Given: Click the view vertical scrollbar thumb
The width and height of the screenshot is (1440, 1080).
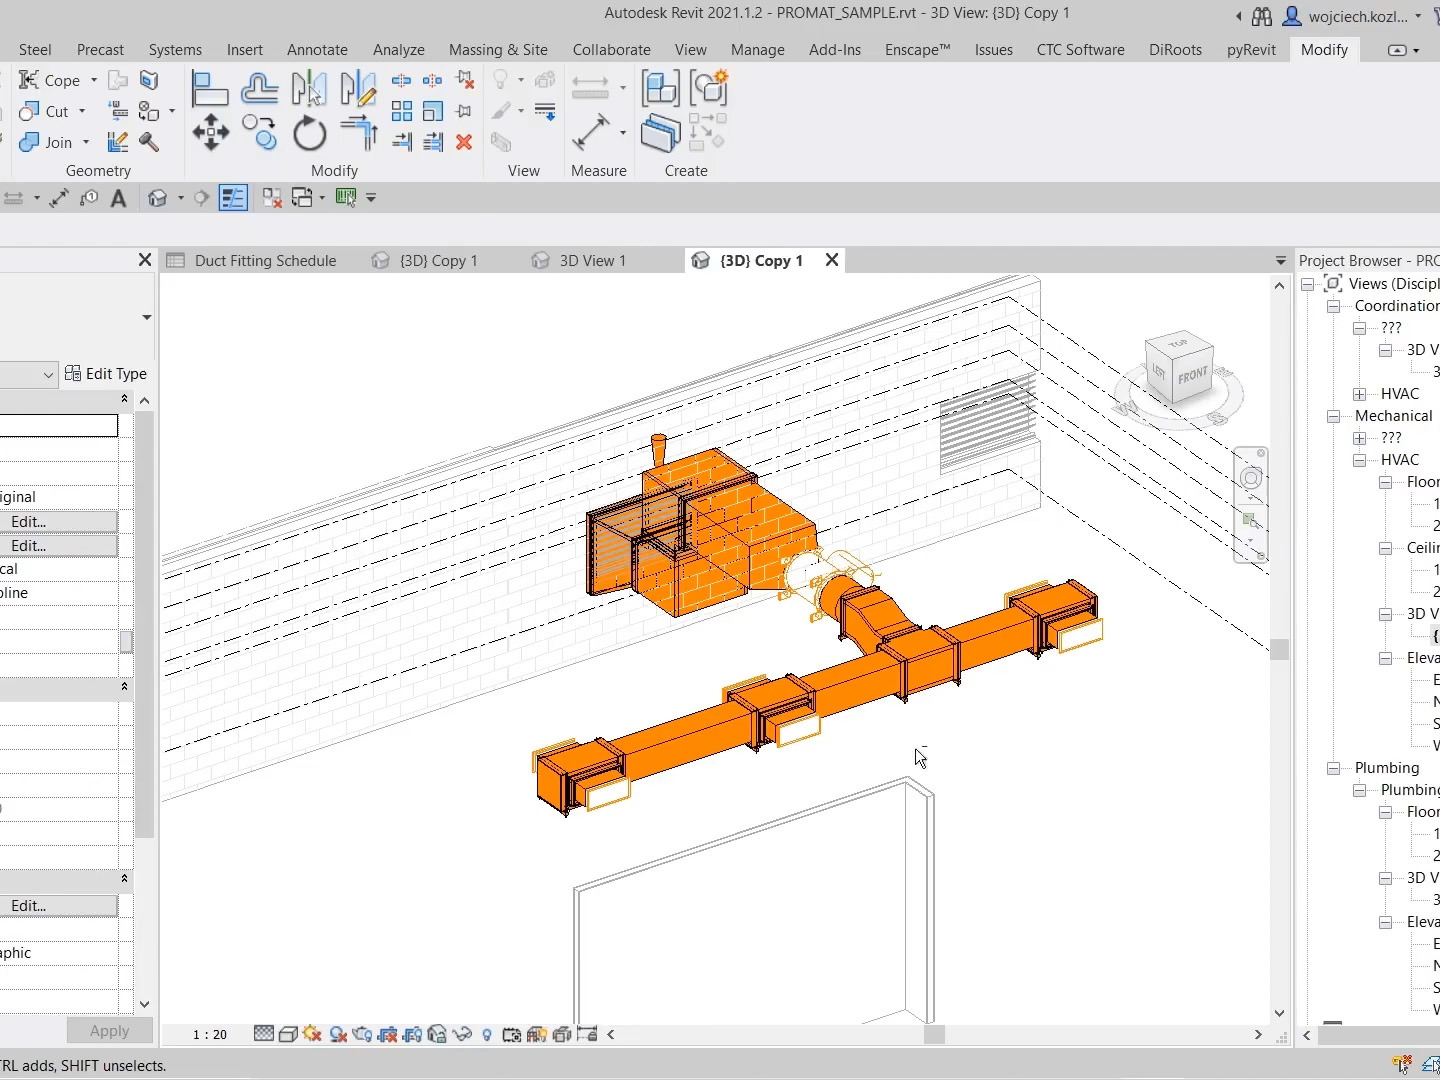Looking at the screenshot, I should click(1279, 649).
